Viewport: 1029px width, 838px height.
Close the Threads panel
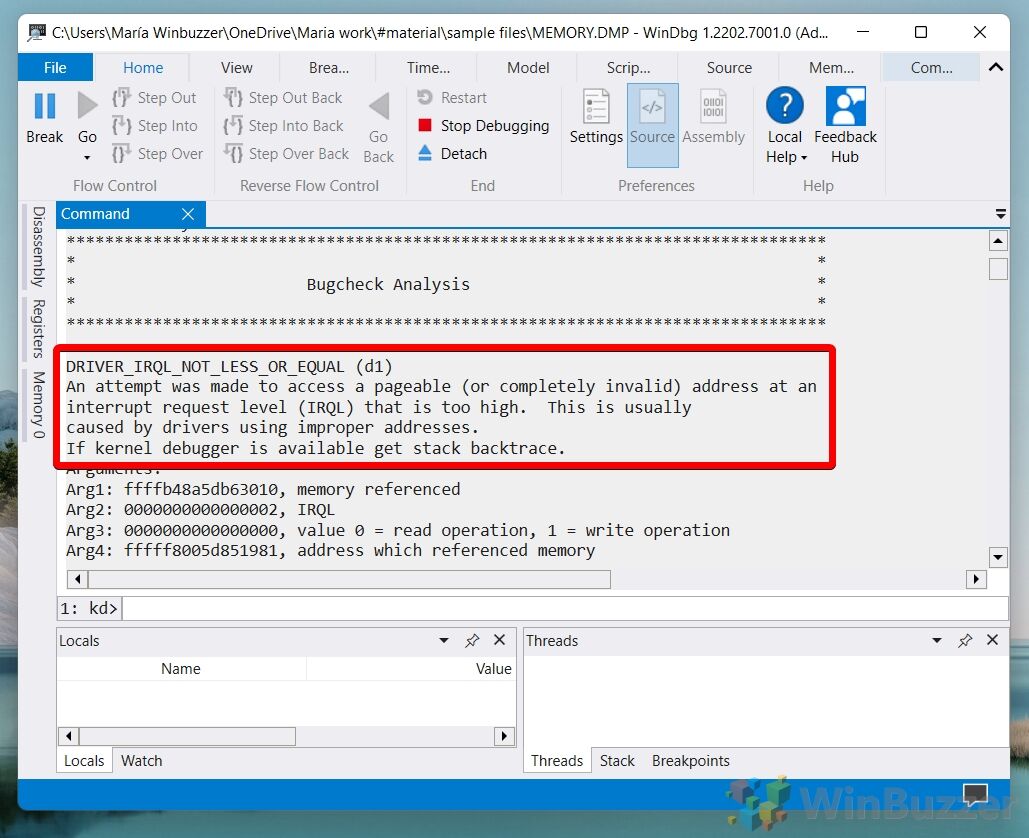[992, 640]
